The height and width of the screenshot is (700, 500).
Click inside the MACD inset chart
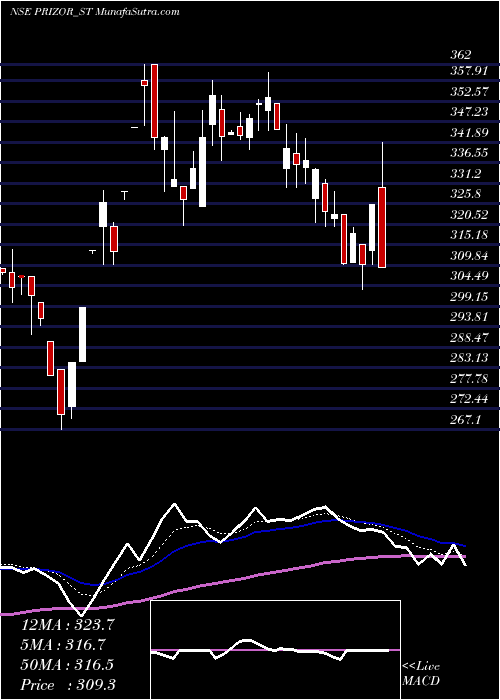(275, 650)
